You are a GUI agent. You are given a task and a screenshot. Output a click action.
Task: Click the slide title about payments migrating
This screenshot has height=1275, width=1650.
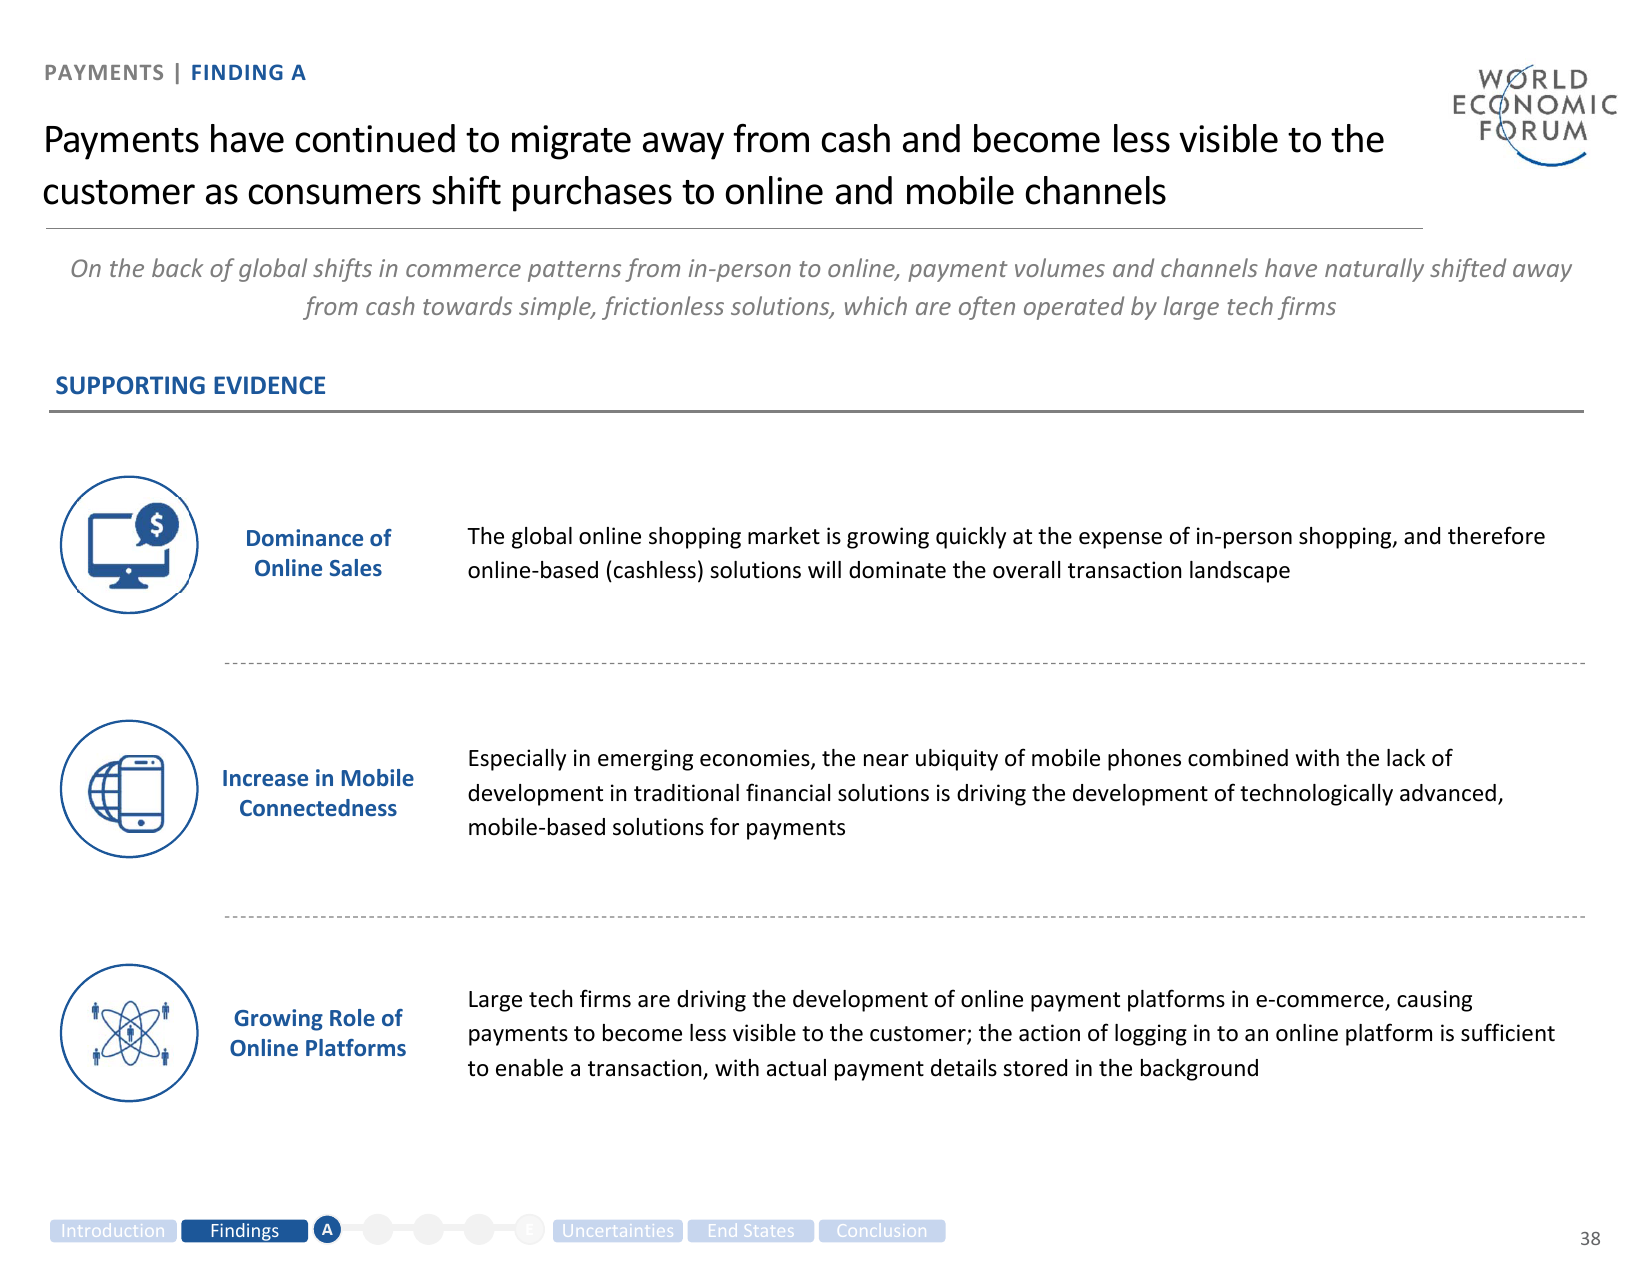(713, 165)
